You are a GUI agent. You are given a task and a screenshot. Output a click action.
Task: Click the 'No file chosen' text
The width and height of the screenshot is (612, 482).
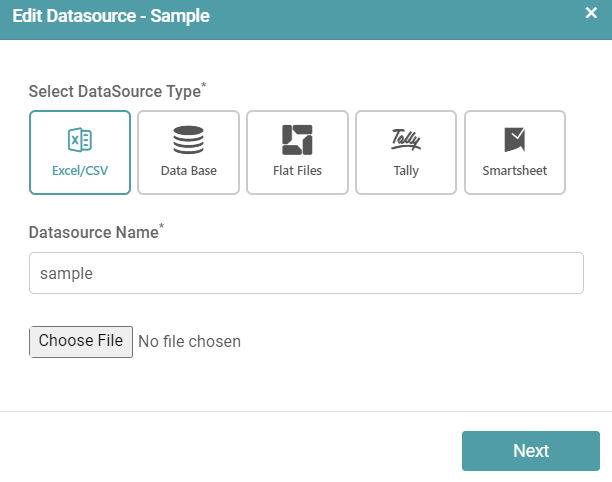[x=189, y=342]
